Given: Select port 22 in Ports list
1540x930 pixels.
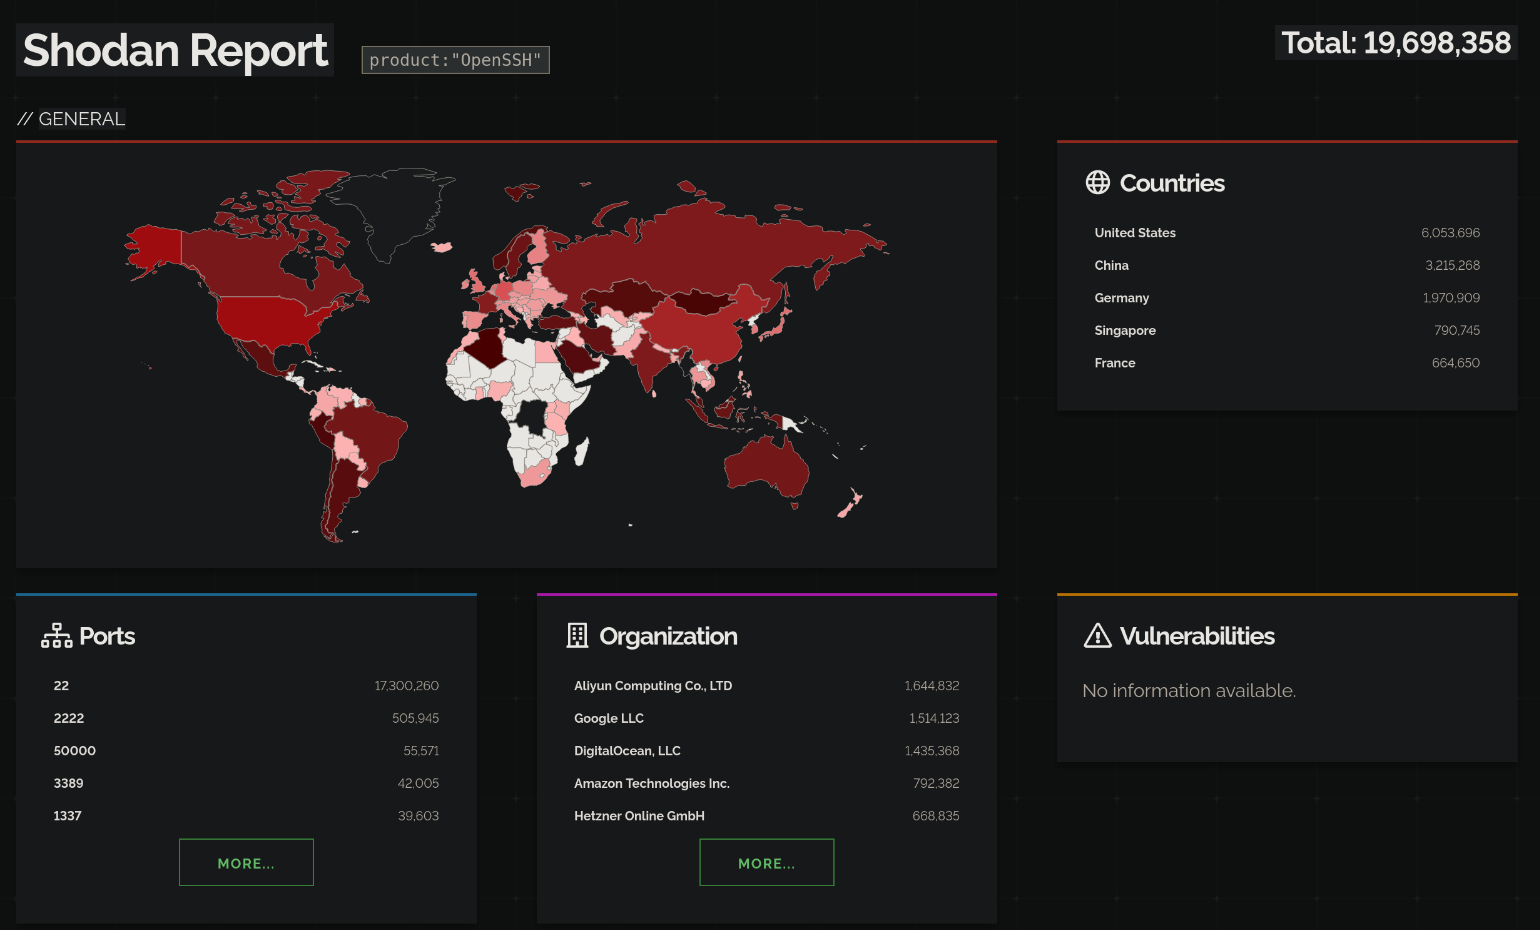Looking at the screenshot, I should 61,686.
